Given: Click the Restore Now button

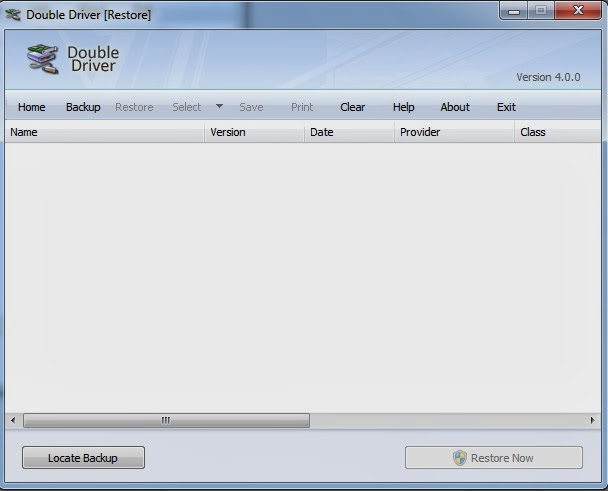Looking at the screenshot, I should pyautogui.click(x=494, y=458).
